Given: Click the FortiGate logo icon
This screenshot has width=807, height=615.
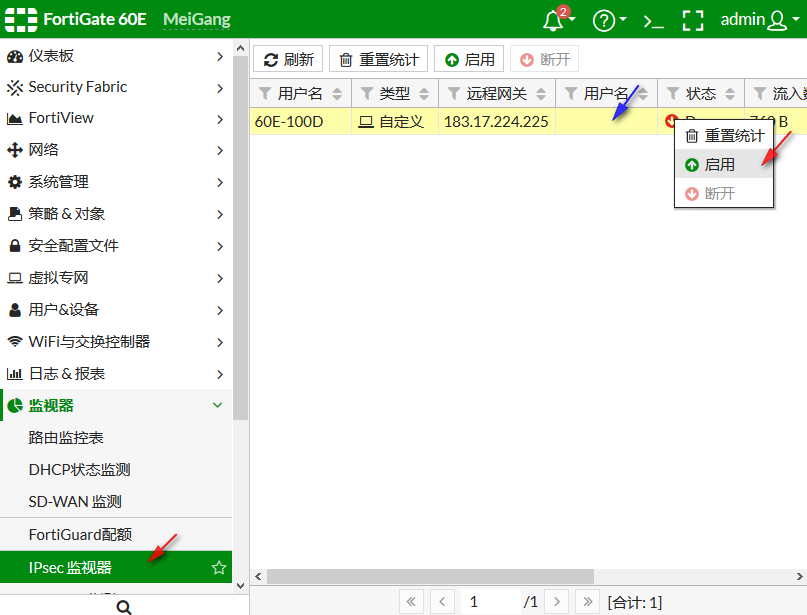Looking at the screenshot, I should pos(21,20).
